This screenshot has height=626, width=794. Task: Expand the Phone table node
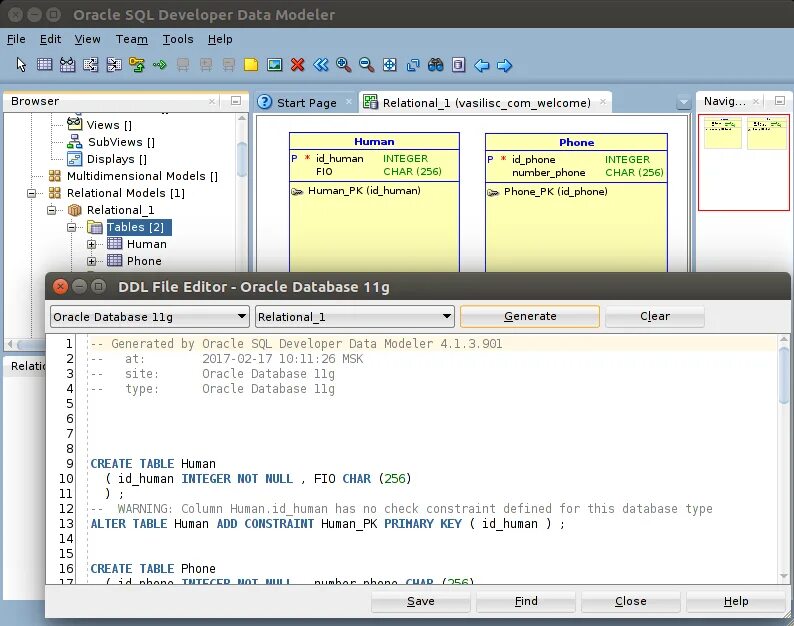[x=91, y=261]
